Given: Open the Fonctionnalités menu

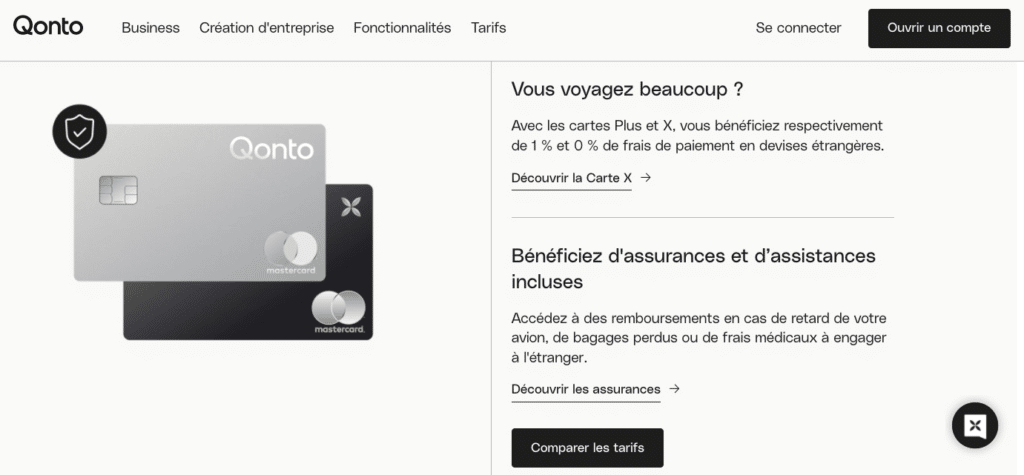Looking at the screenshot, I should tap(402, 28).
